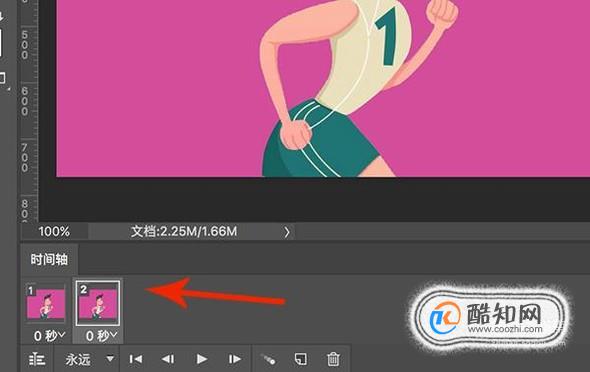Select frame 2 thumbnail
The width and height of the screenshot is (590, 372).
click(x=98, y=302)
